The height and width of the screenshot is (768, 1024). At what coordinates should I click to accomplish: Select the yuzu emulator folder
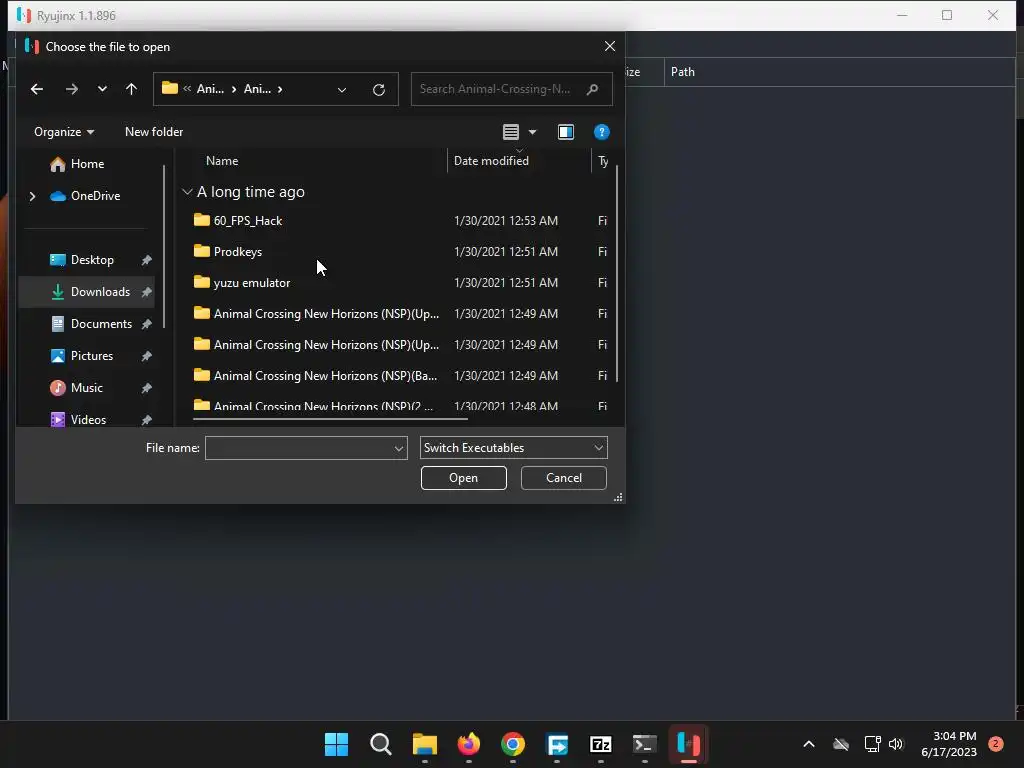[251, 283]
